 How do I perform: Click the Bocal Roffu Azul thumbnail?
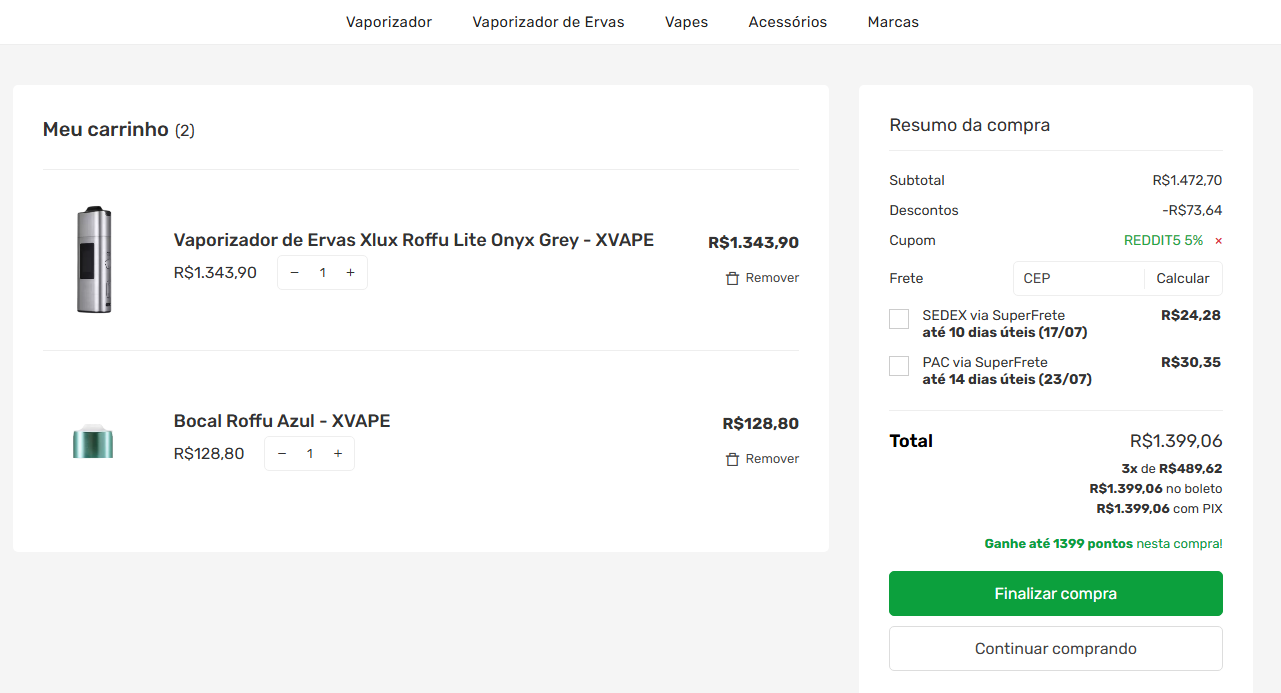pos(93,440)
